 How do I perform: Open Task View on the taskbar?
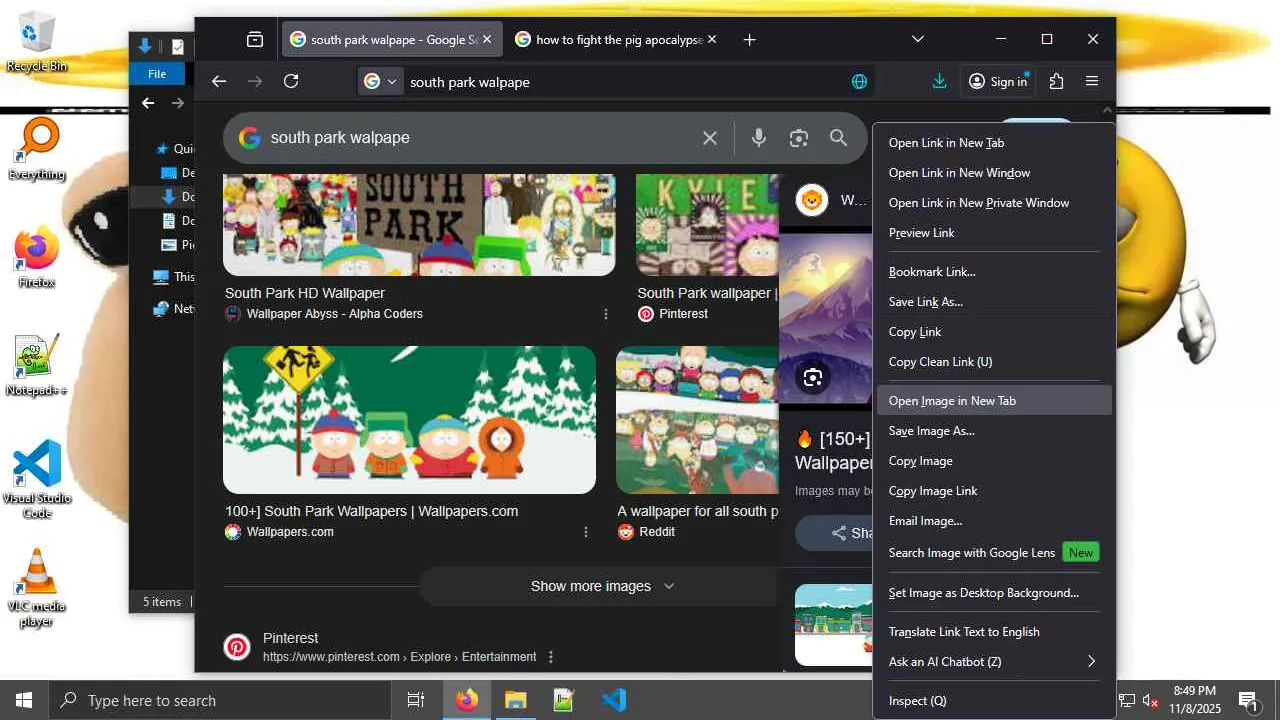pyautogui.click(x=416, y=700)
